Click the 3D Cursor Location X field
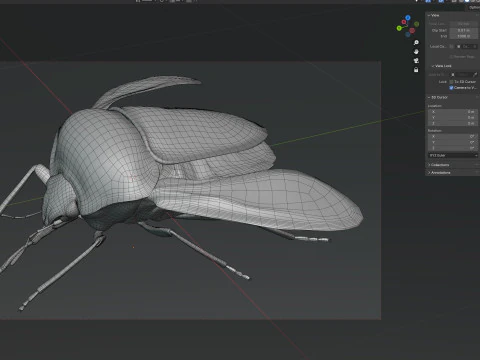The image size is (480, 360). pos(453,112)
